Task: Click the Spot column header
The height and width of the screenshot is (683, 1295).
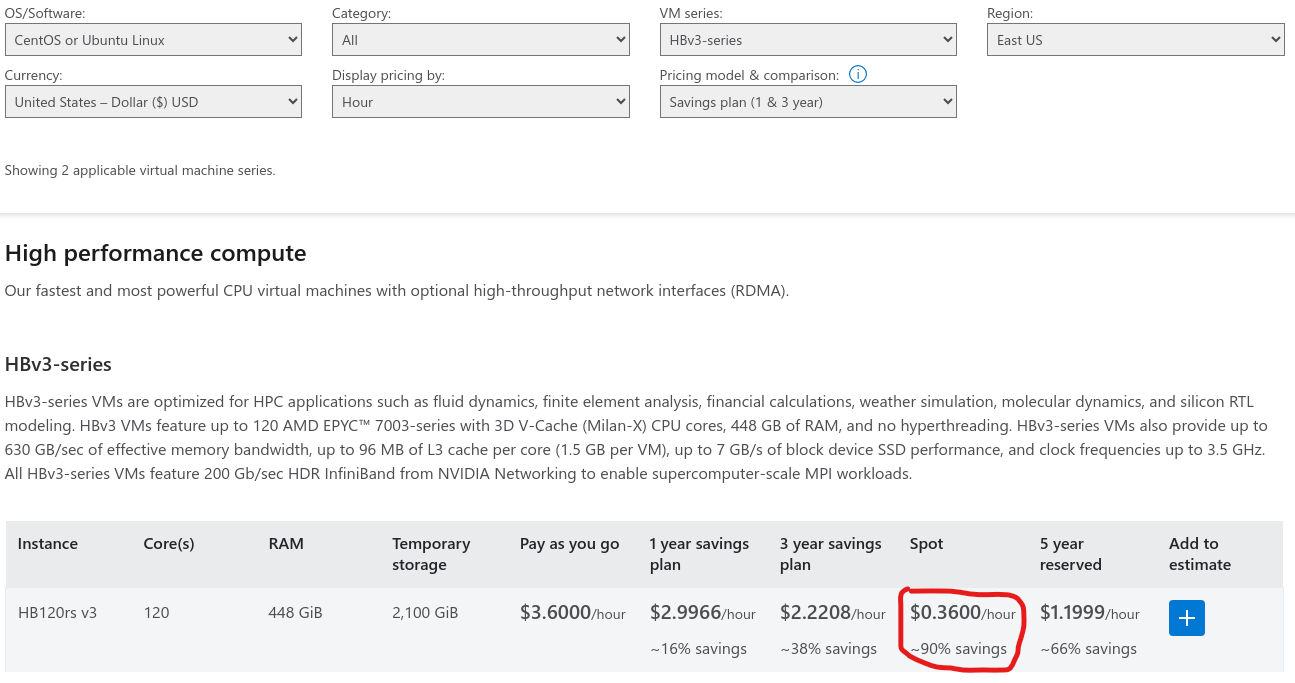Action: (x=926, y=544)
